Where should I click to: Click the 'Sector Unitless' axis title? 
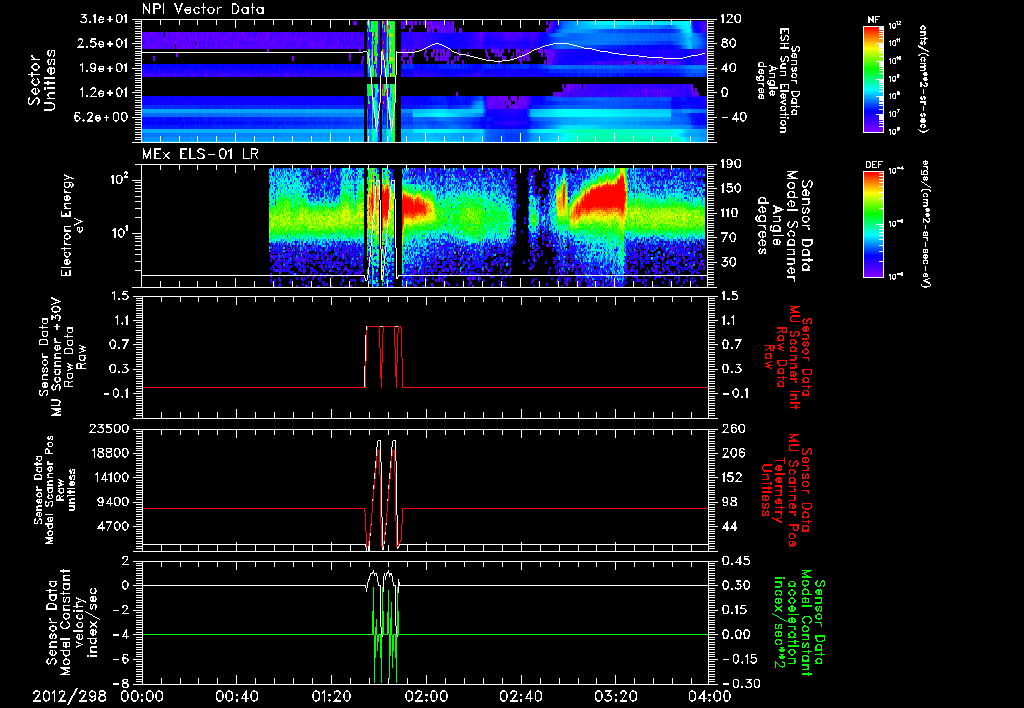(42, 80)
